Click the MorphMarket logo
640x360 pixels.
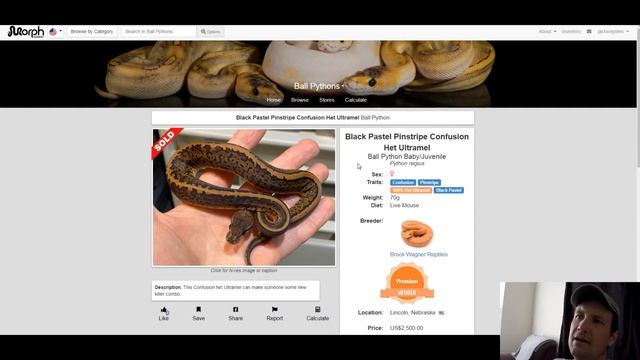coord(26,31)
